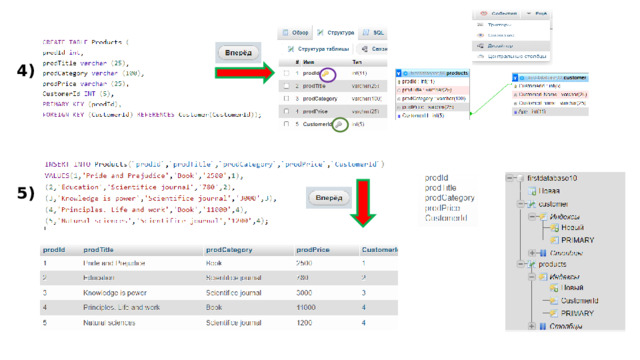Click 'prodCategory' in the small column name list
Image resolution: width=640 pixels, height=360 pixels.
coord(449,198)
